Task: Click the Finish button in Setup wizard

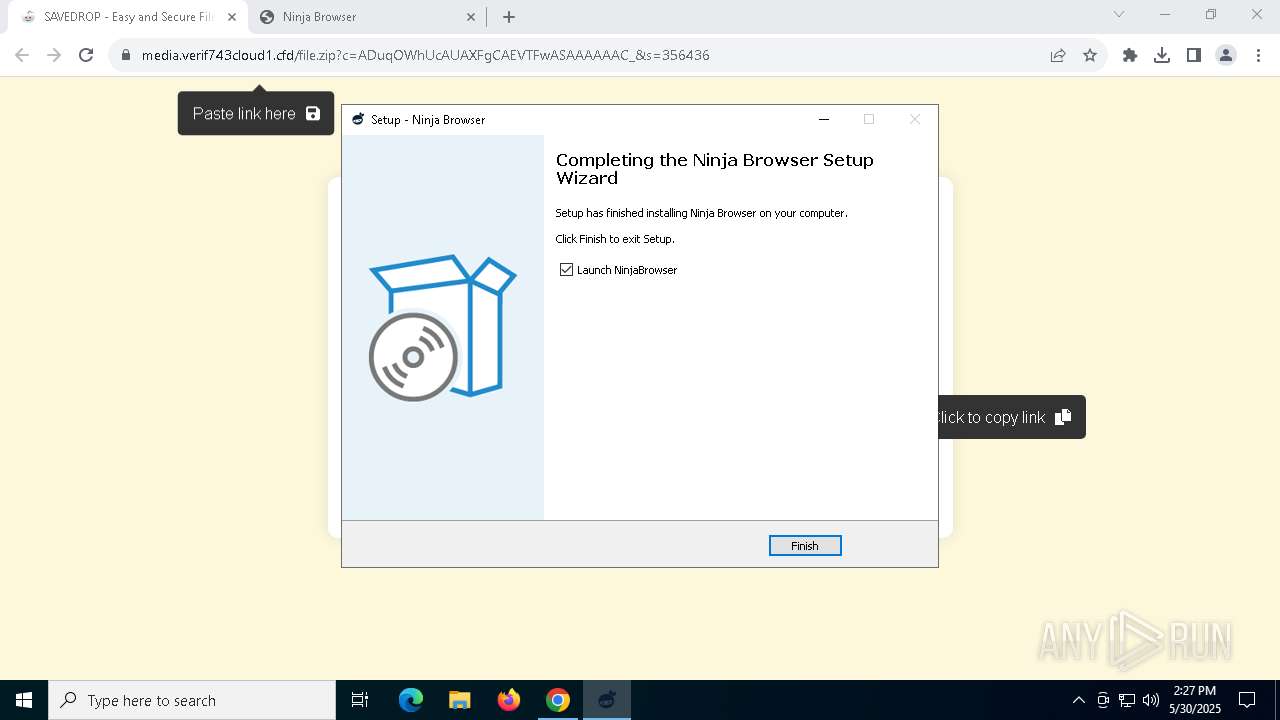Action: pos(805,545)
